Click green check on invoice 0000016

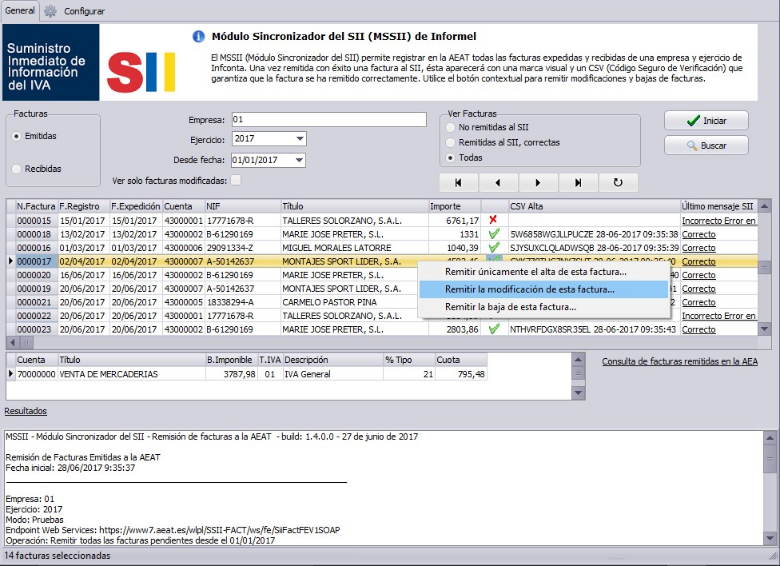(494, 247)
